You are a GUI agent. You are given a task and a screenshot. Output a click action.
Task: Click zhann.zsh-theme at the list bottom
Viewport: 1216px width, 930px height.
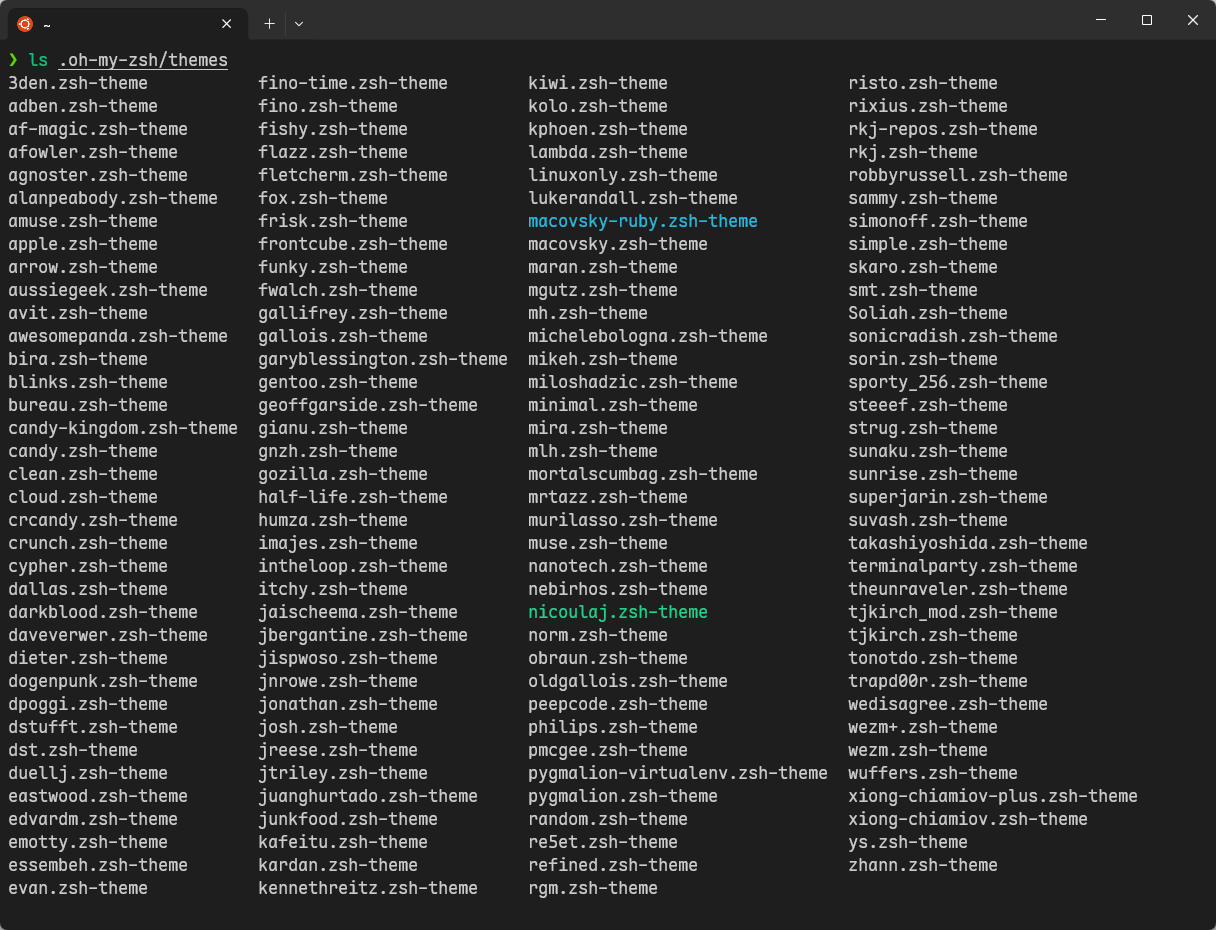922,865
